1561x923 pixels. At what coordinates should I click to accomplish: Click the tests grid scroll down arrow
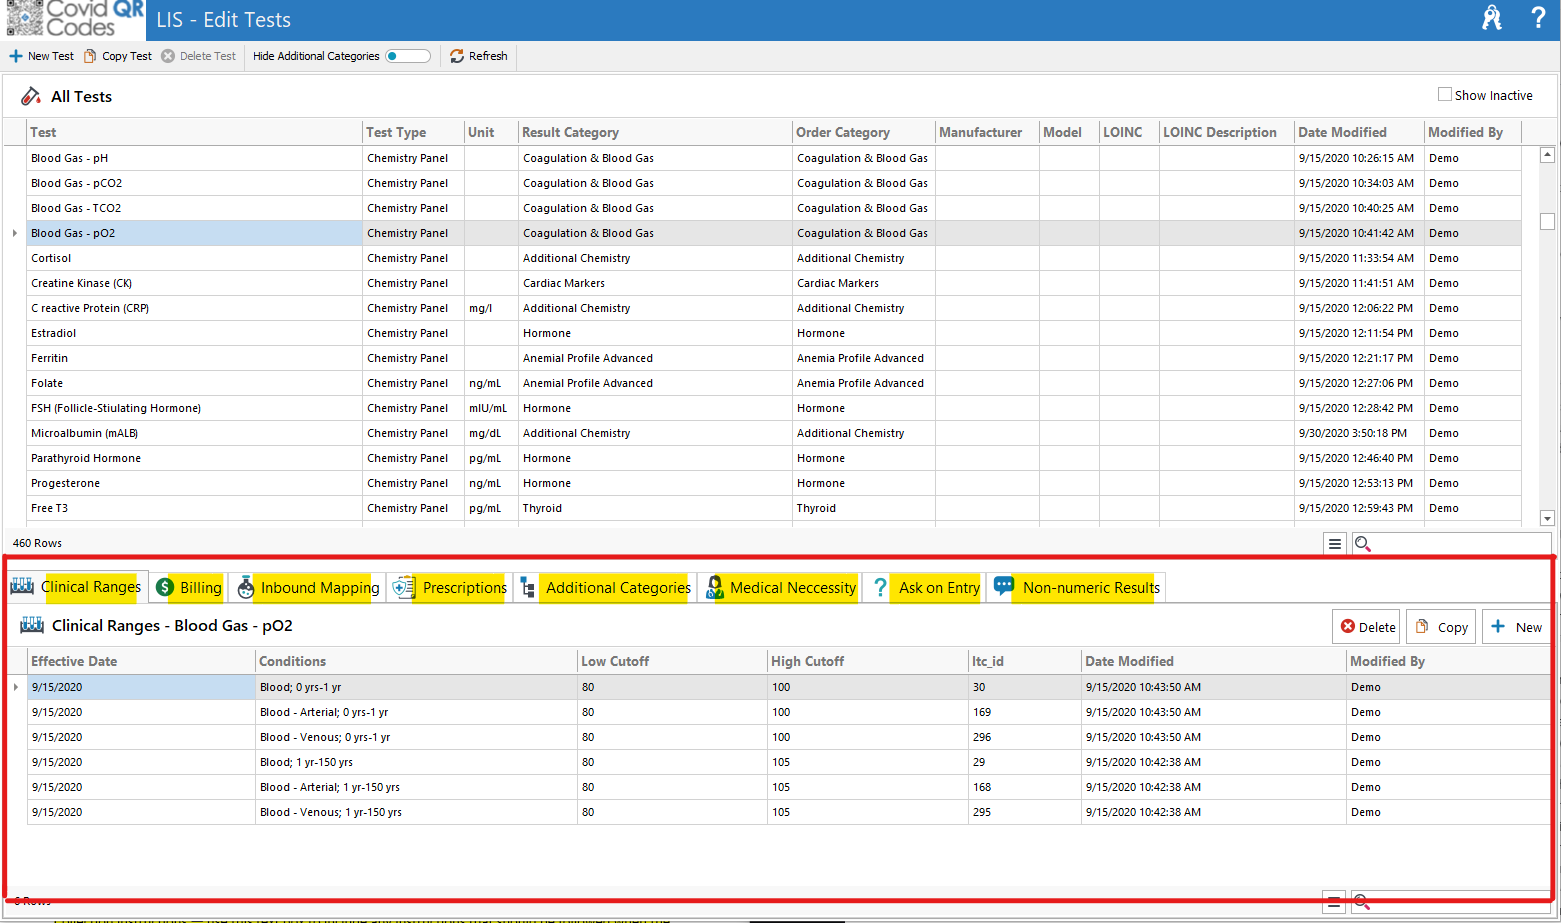(x=1547, y=518)
